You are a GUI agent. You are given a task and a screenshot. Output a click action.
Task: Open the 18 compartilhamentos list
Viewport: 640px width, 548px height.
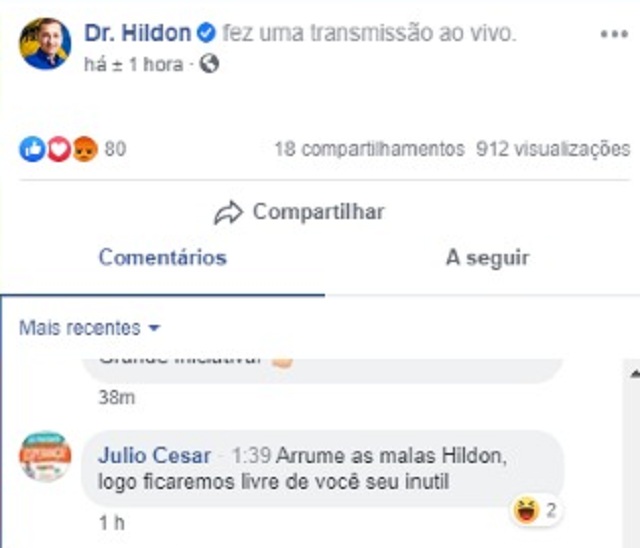pyautogui.click(x=369, y=149)
